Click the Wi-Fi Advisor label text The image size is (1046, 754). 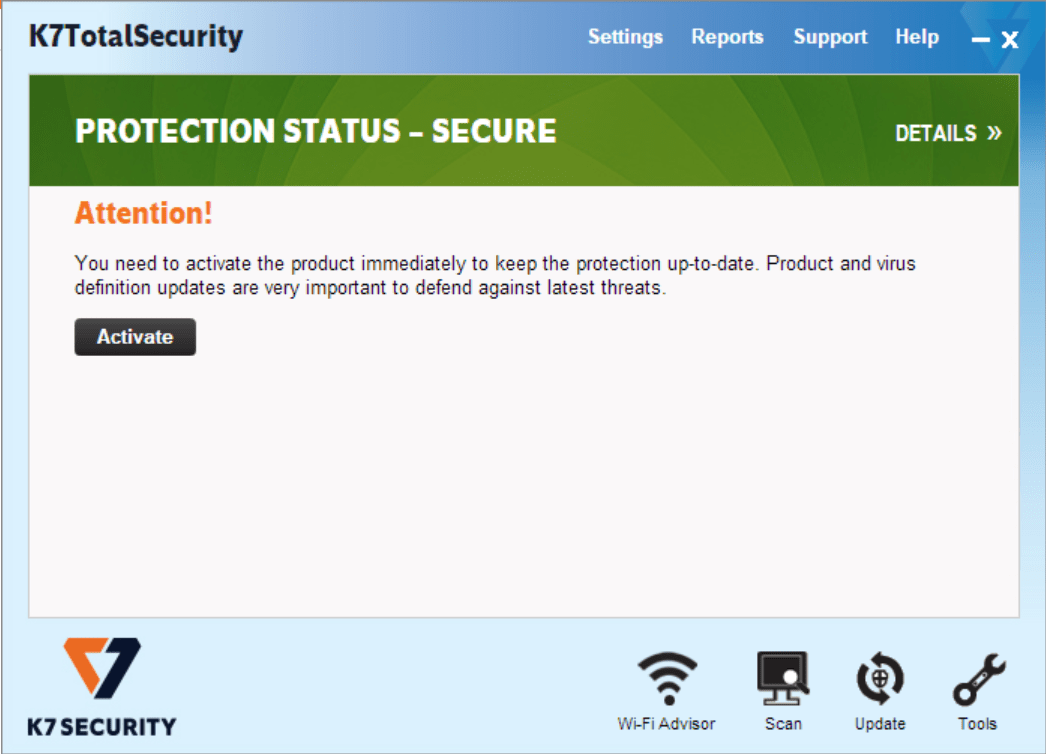(668, 723)
